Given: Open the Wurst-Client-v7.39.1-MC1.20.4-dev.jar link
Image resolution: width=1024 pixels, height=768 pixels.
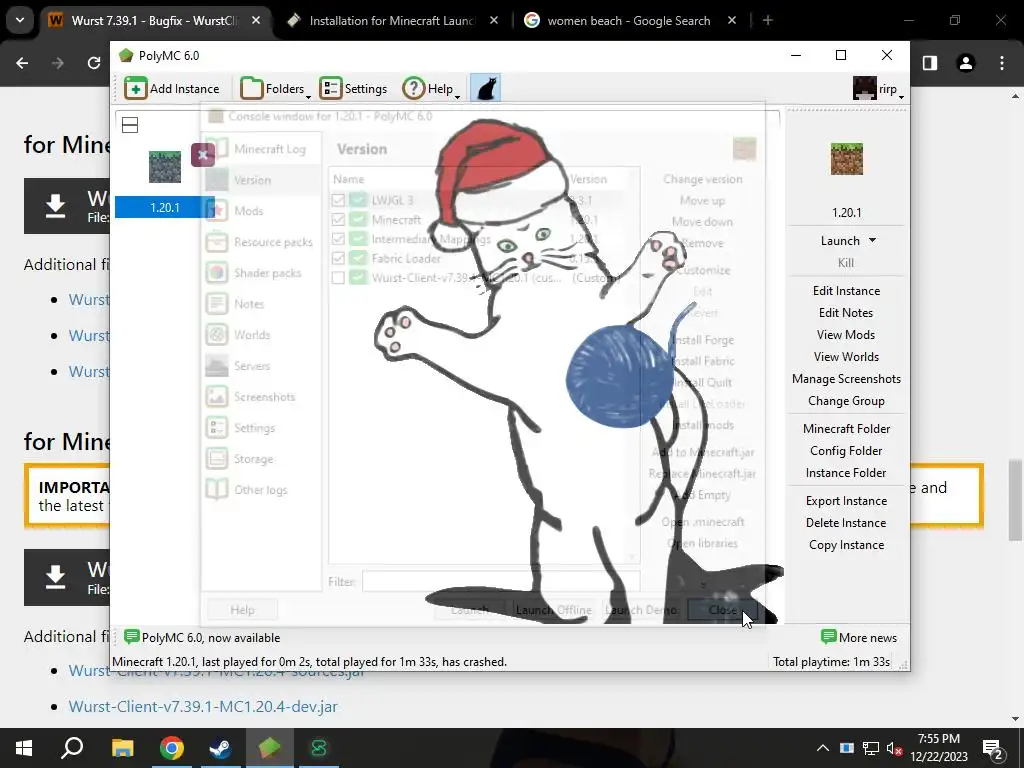Looking at the screenshot, I should pos(203,707).
